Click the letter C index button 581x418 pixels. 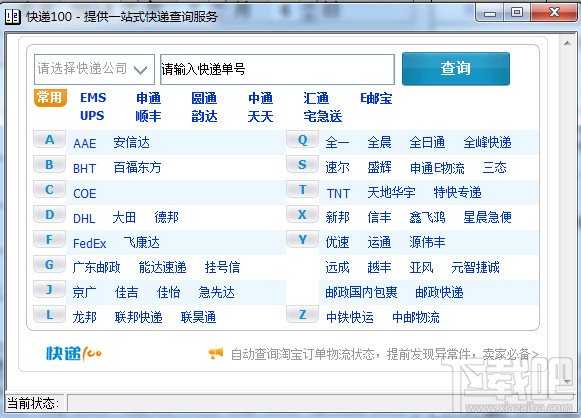[49, 190]
